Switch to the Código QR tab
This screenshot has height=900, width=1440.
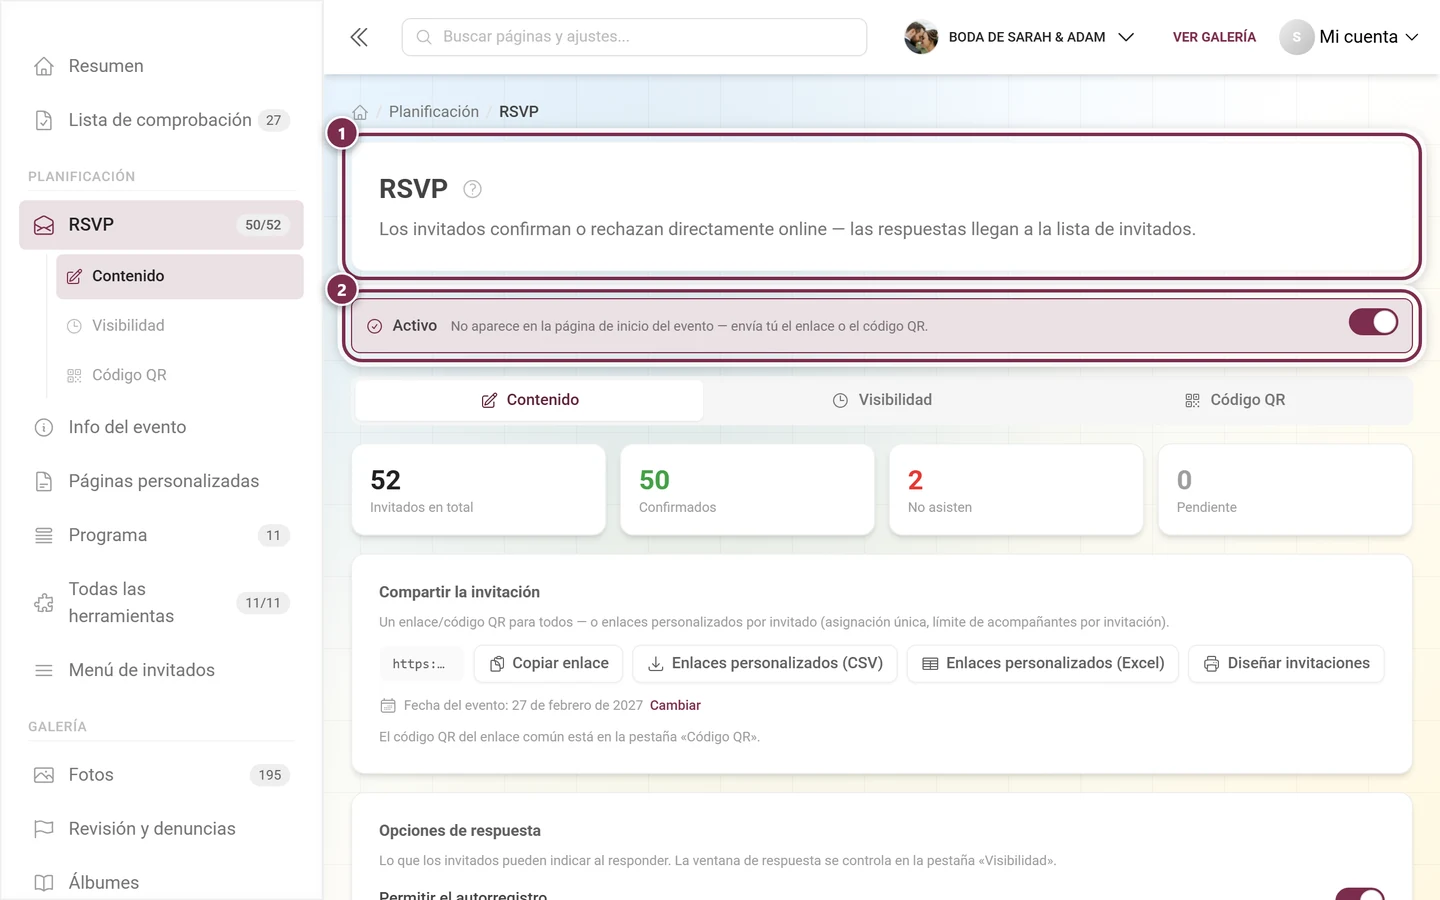pos(1234,400)
